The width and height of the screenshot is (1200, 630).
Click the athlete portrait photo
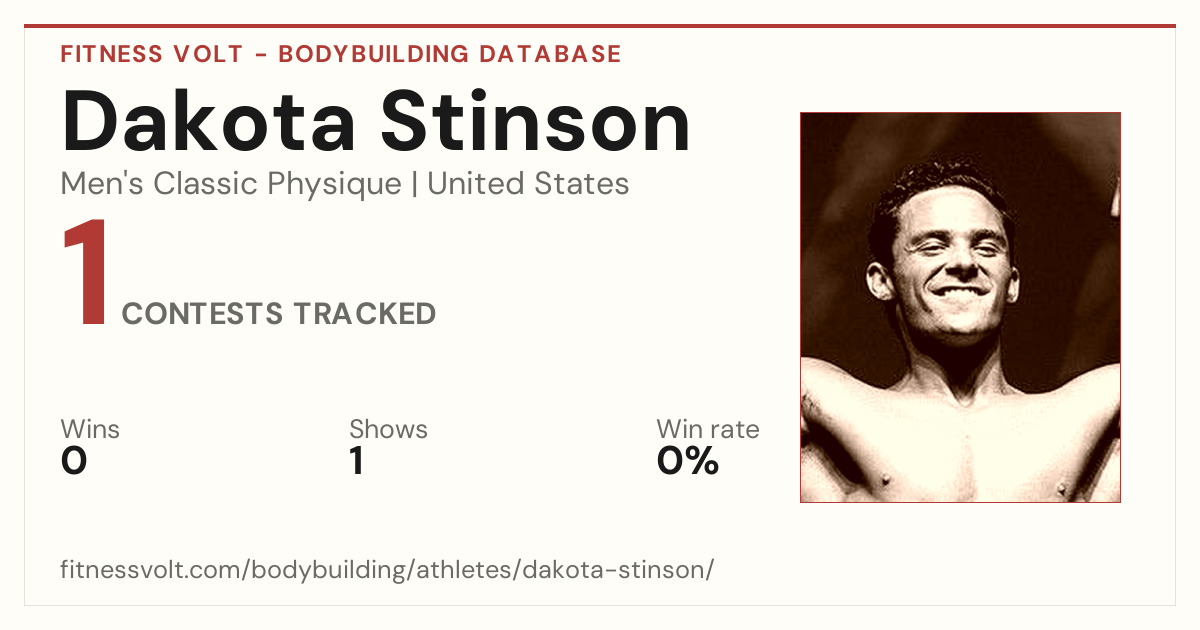pos(960,307)
